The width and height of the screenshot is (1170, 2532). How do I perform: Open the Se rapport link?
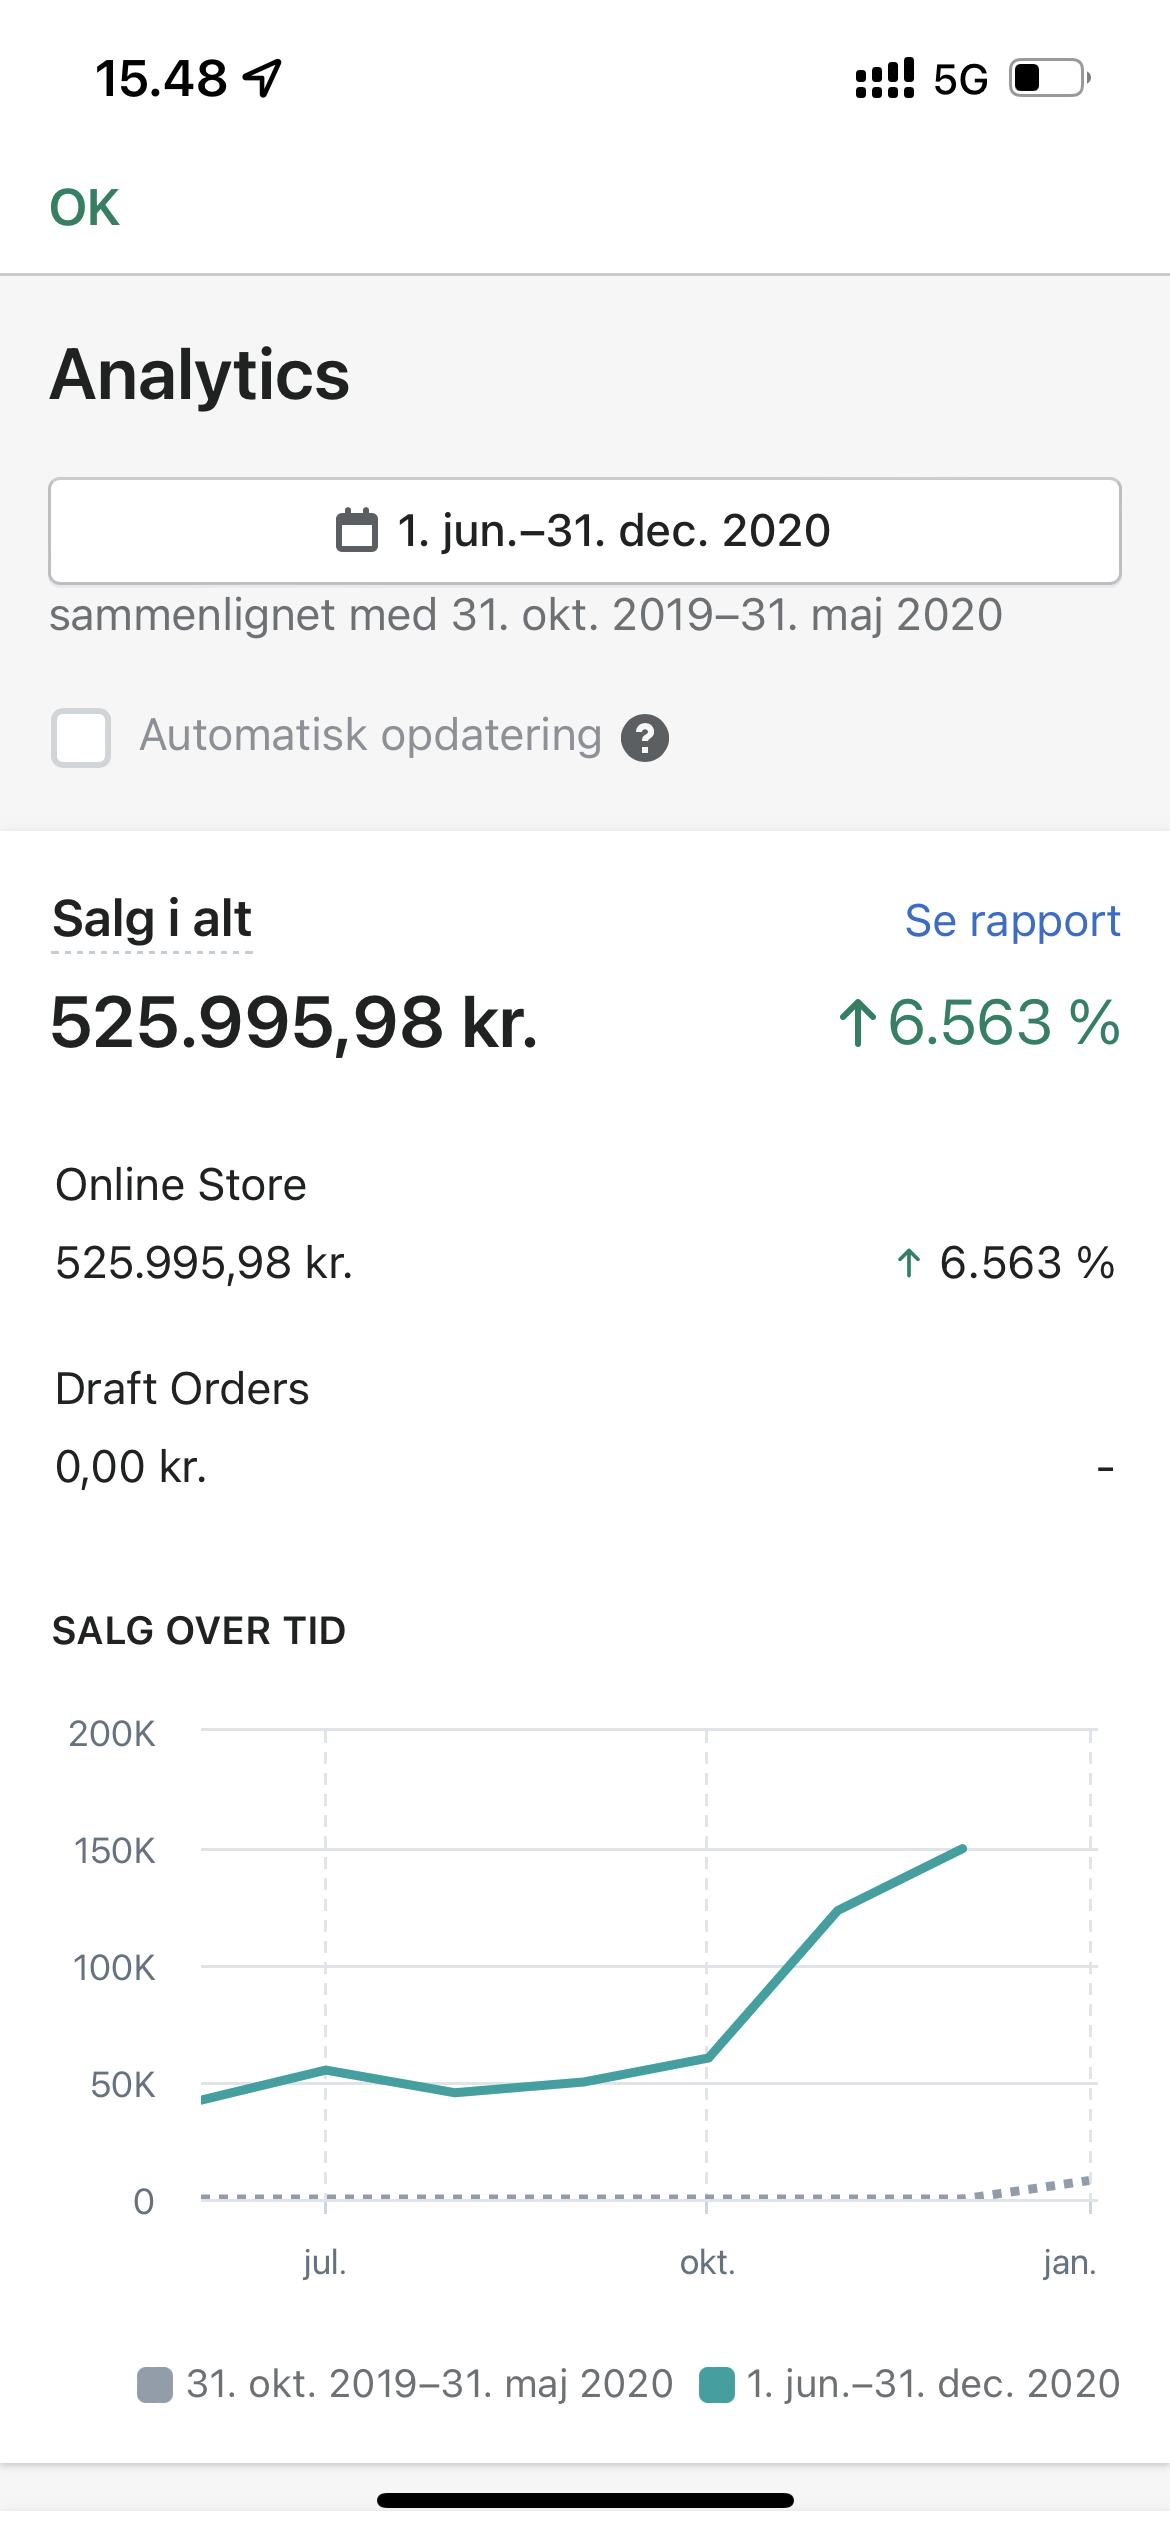[x=1012, y=921]
